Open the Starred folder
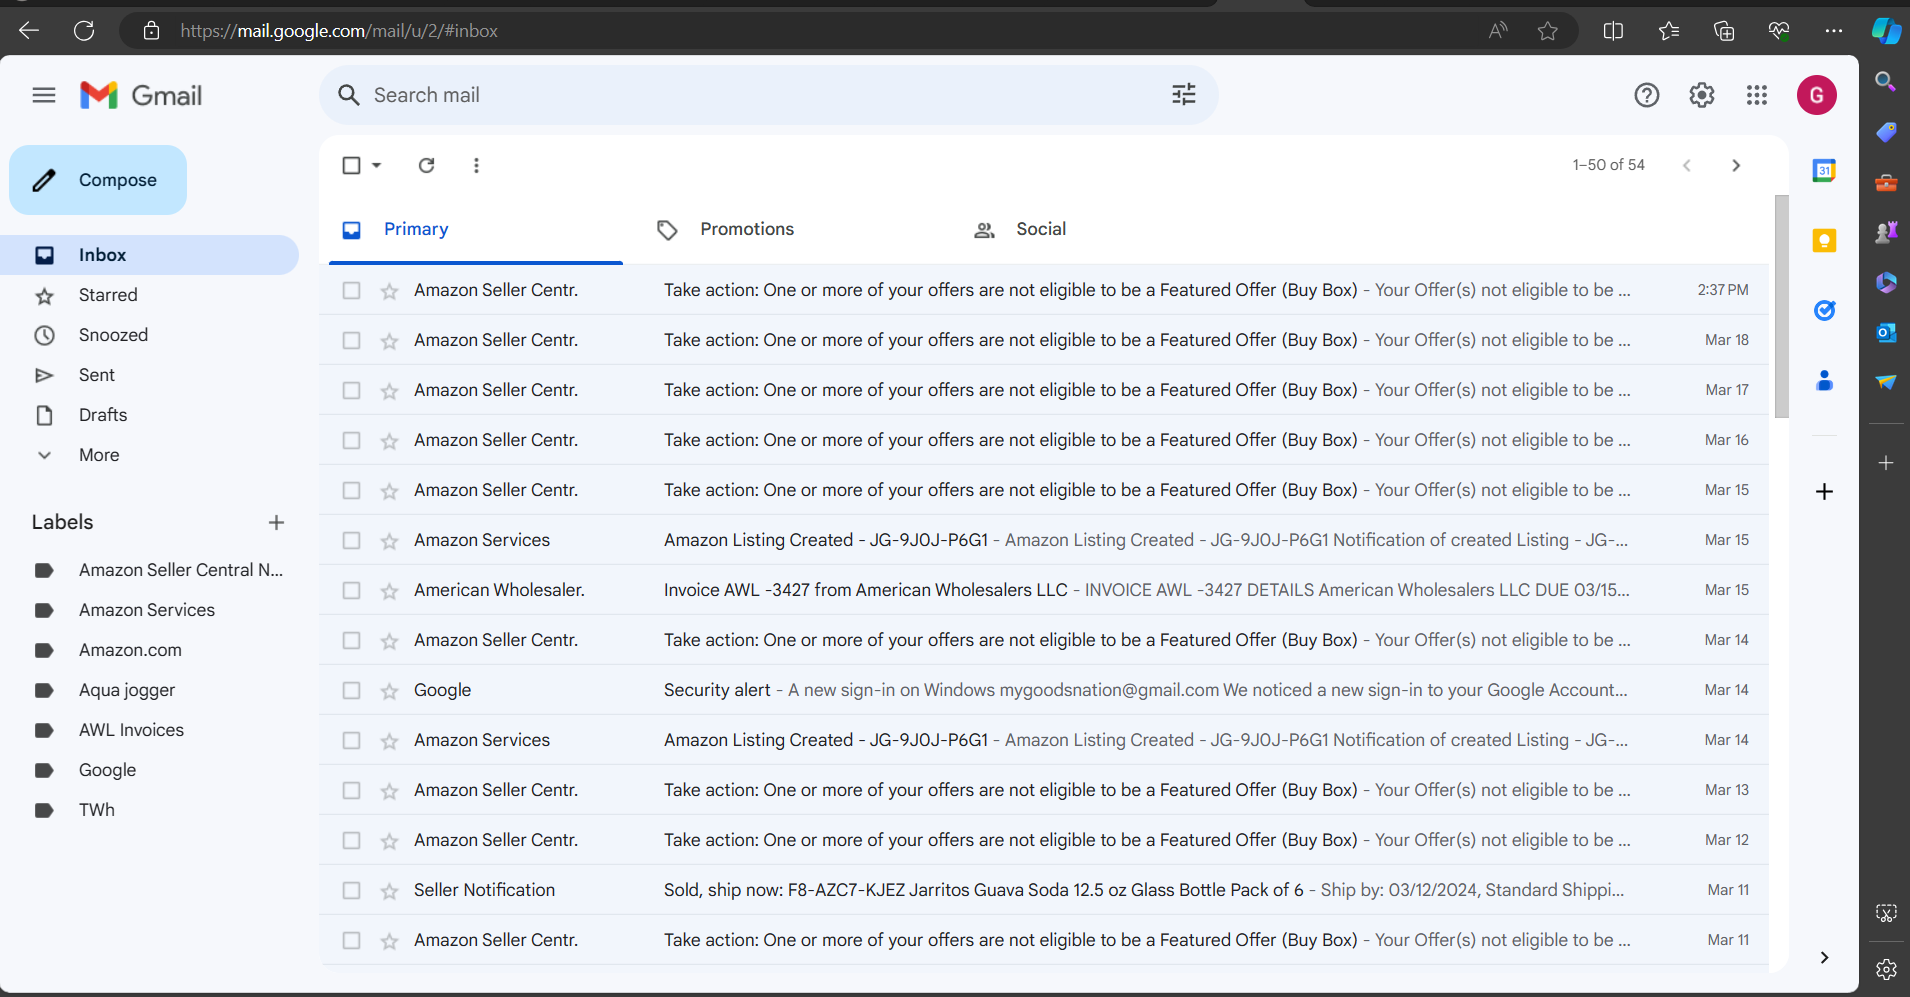The height and width of the screenshot is (997, 1910). click(x=149, y=295)
